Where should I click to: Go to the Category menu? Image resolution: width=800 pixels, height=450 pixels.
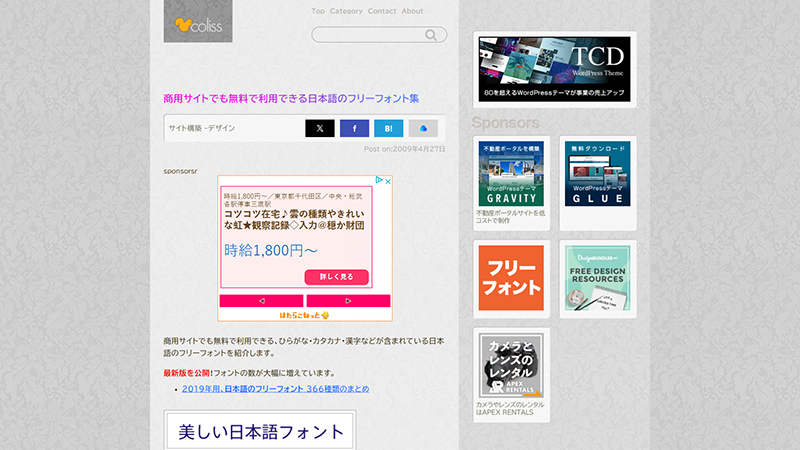(346, 11)
